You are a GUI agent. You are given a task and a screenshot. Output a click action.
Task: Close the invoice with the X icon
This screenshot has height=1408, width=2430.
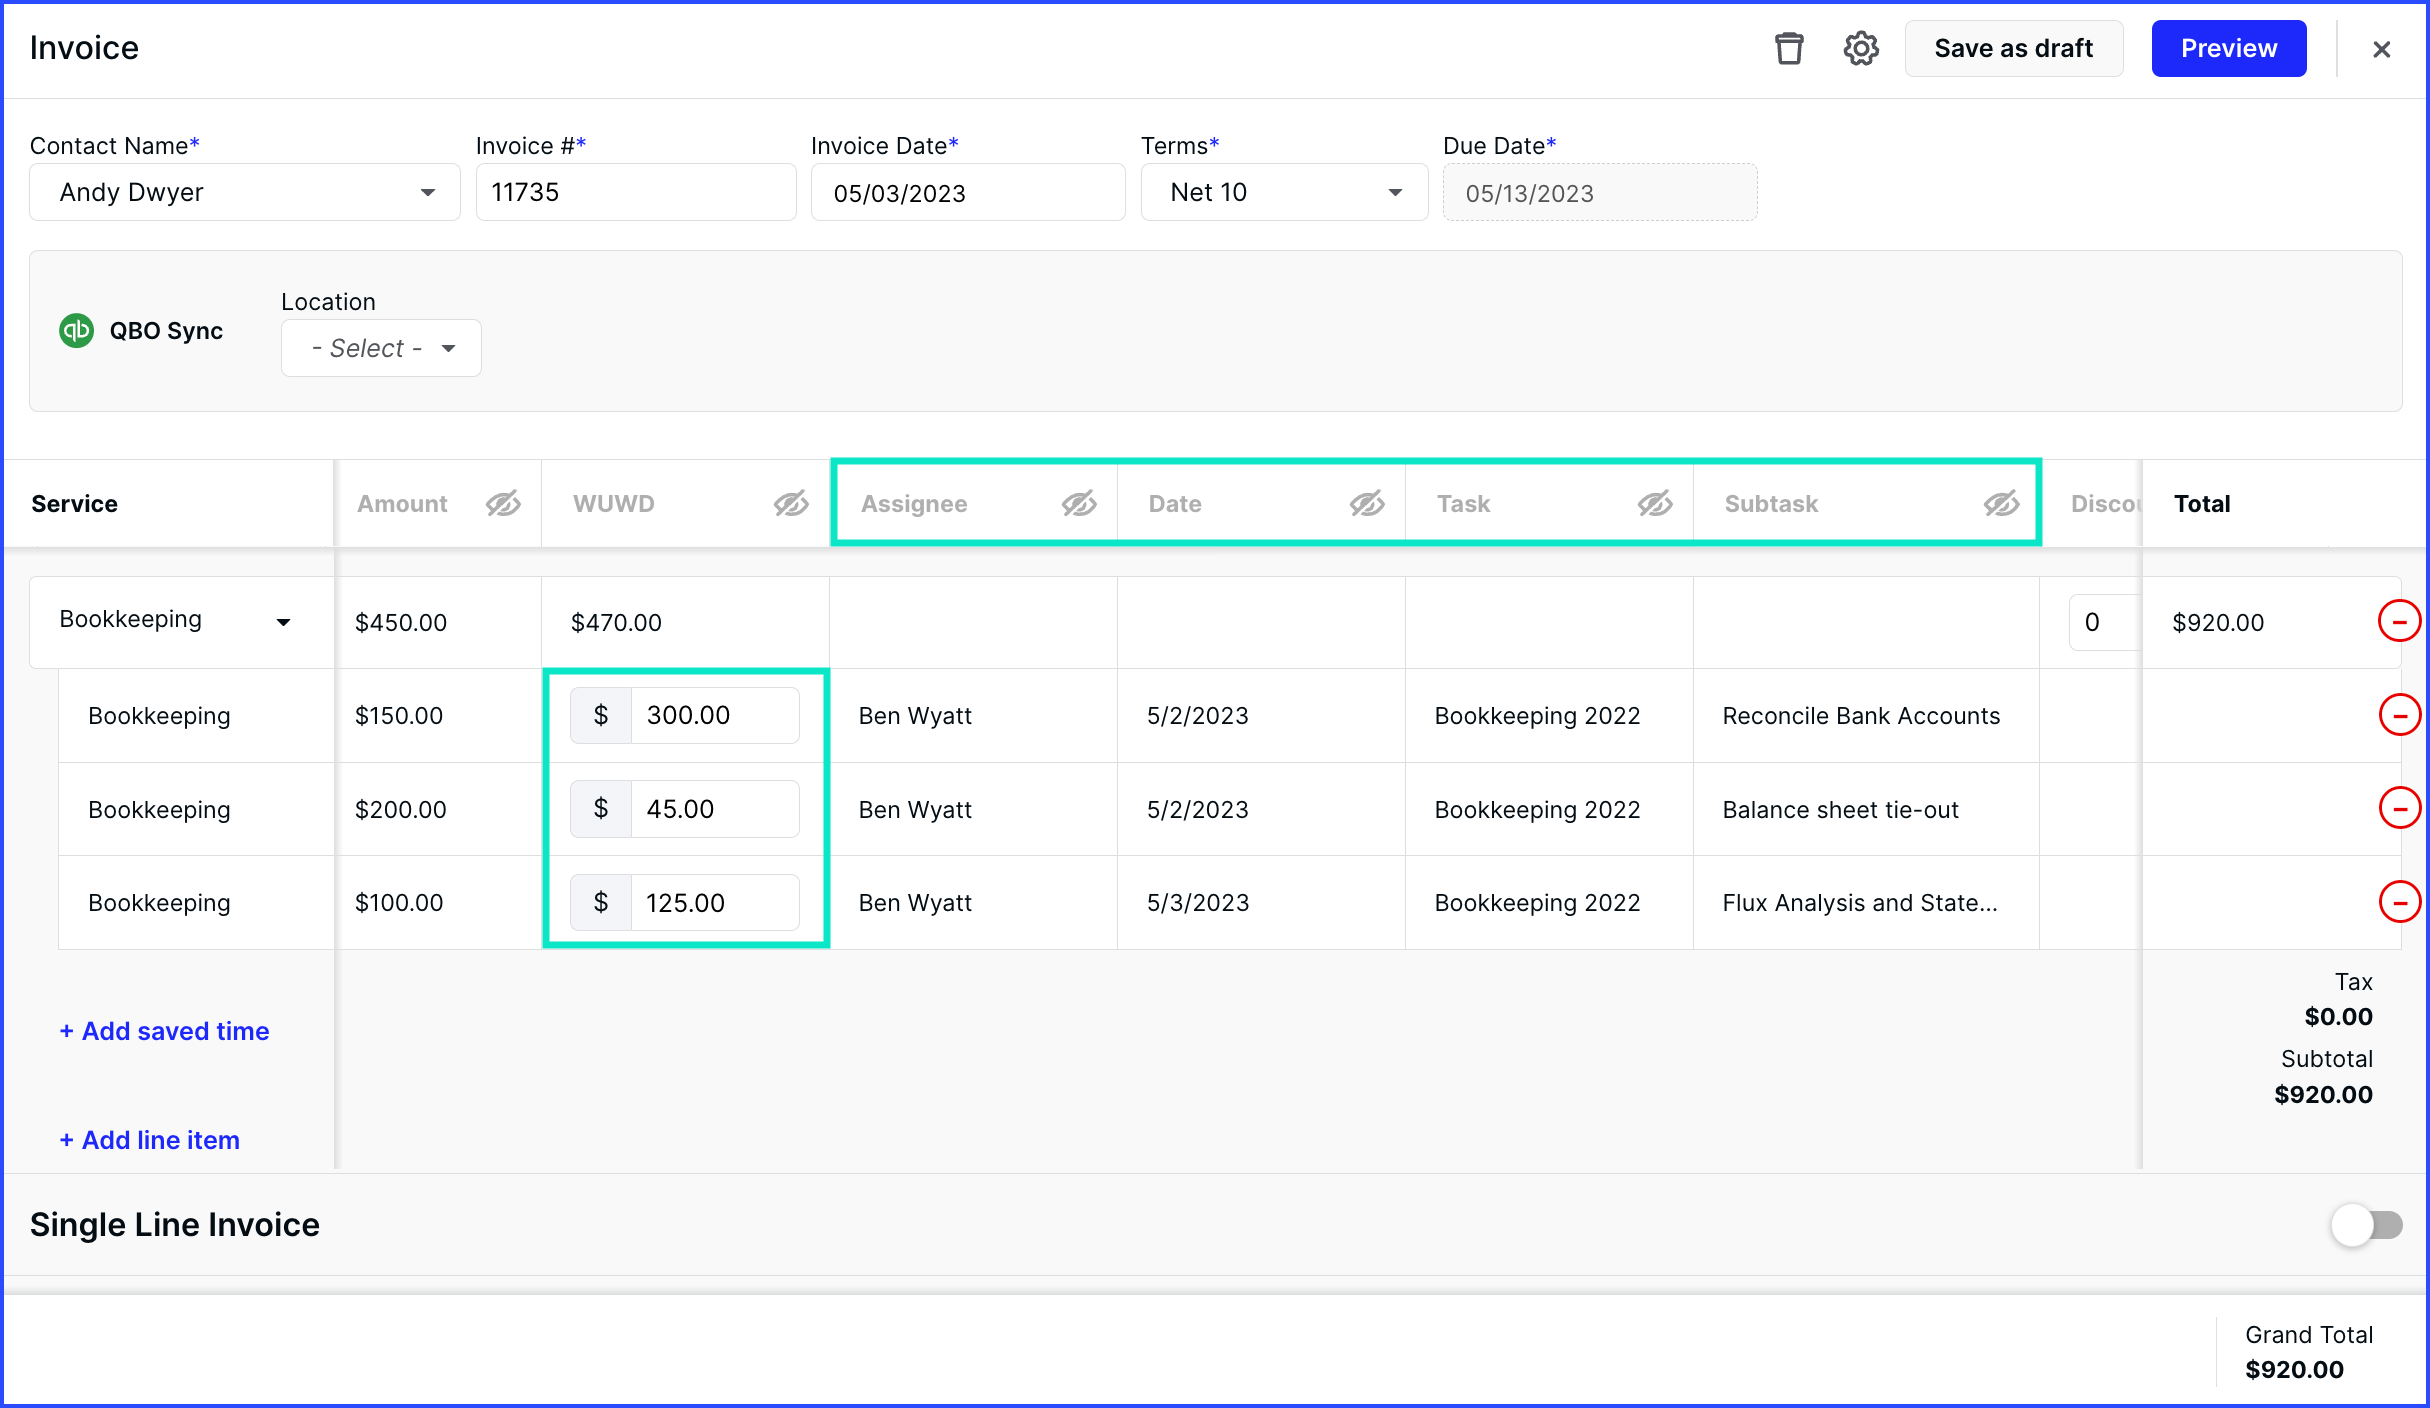click(2382, 49)
